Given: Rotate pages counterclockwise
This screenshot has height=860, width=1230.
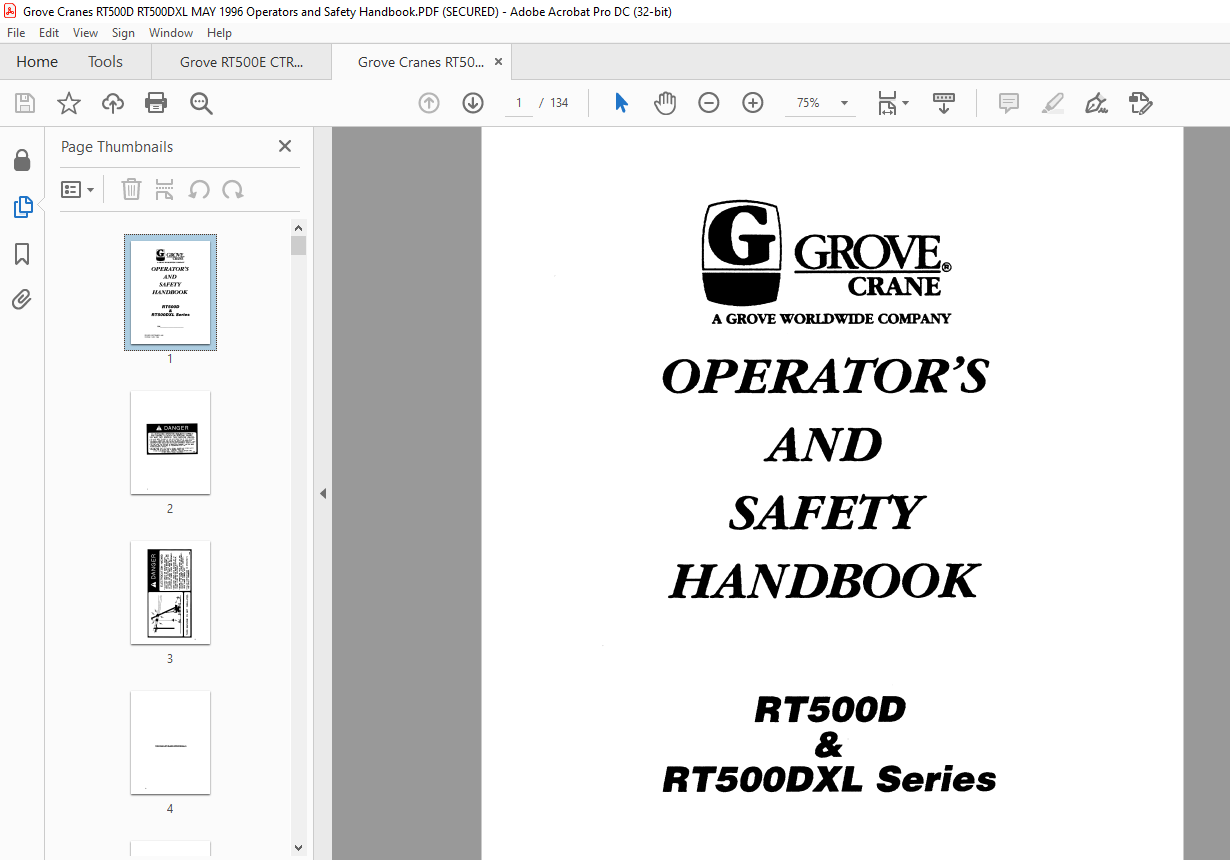Looking at the screenshot, I should tap(199, 189).
